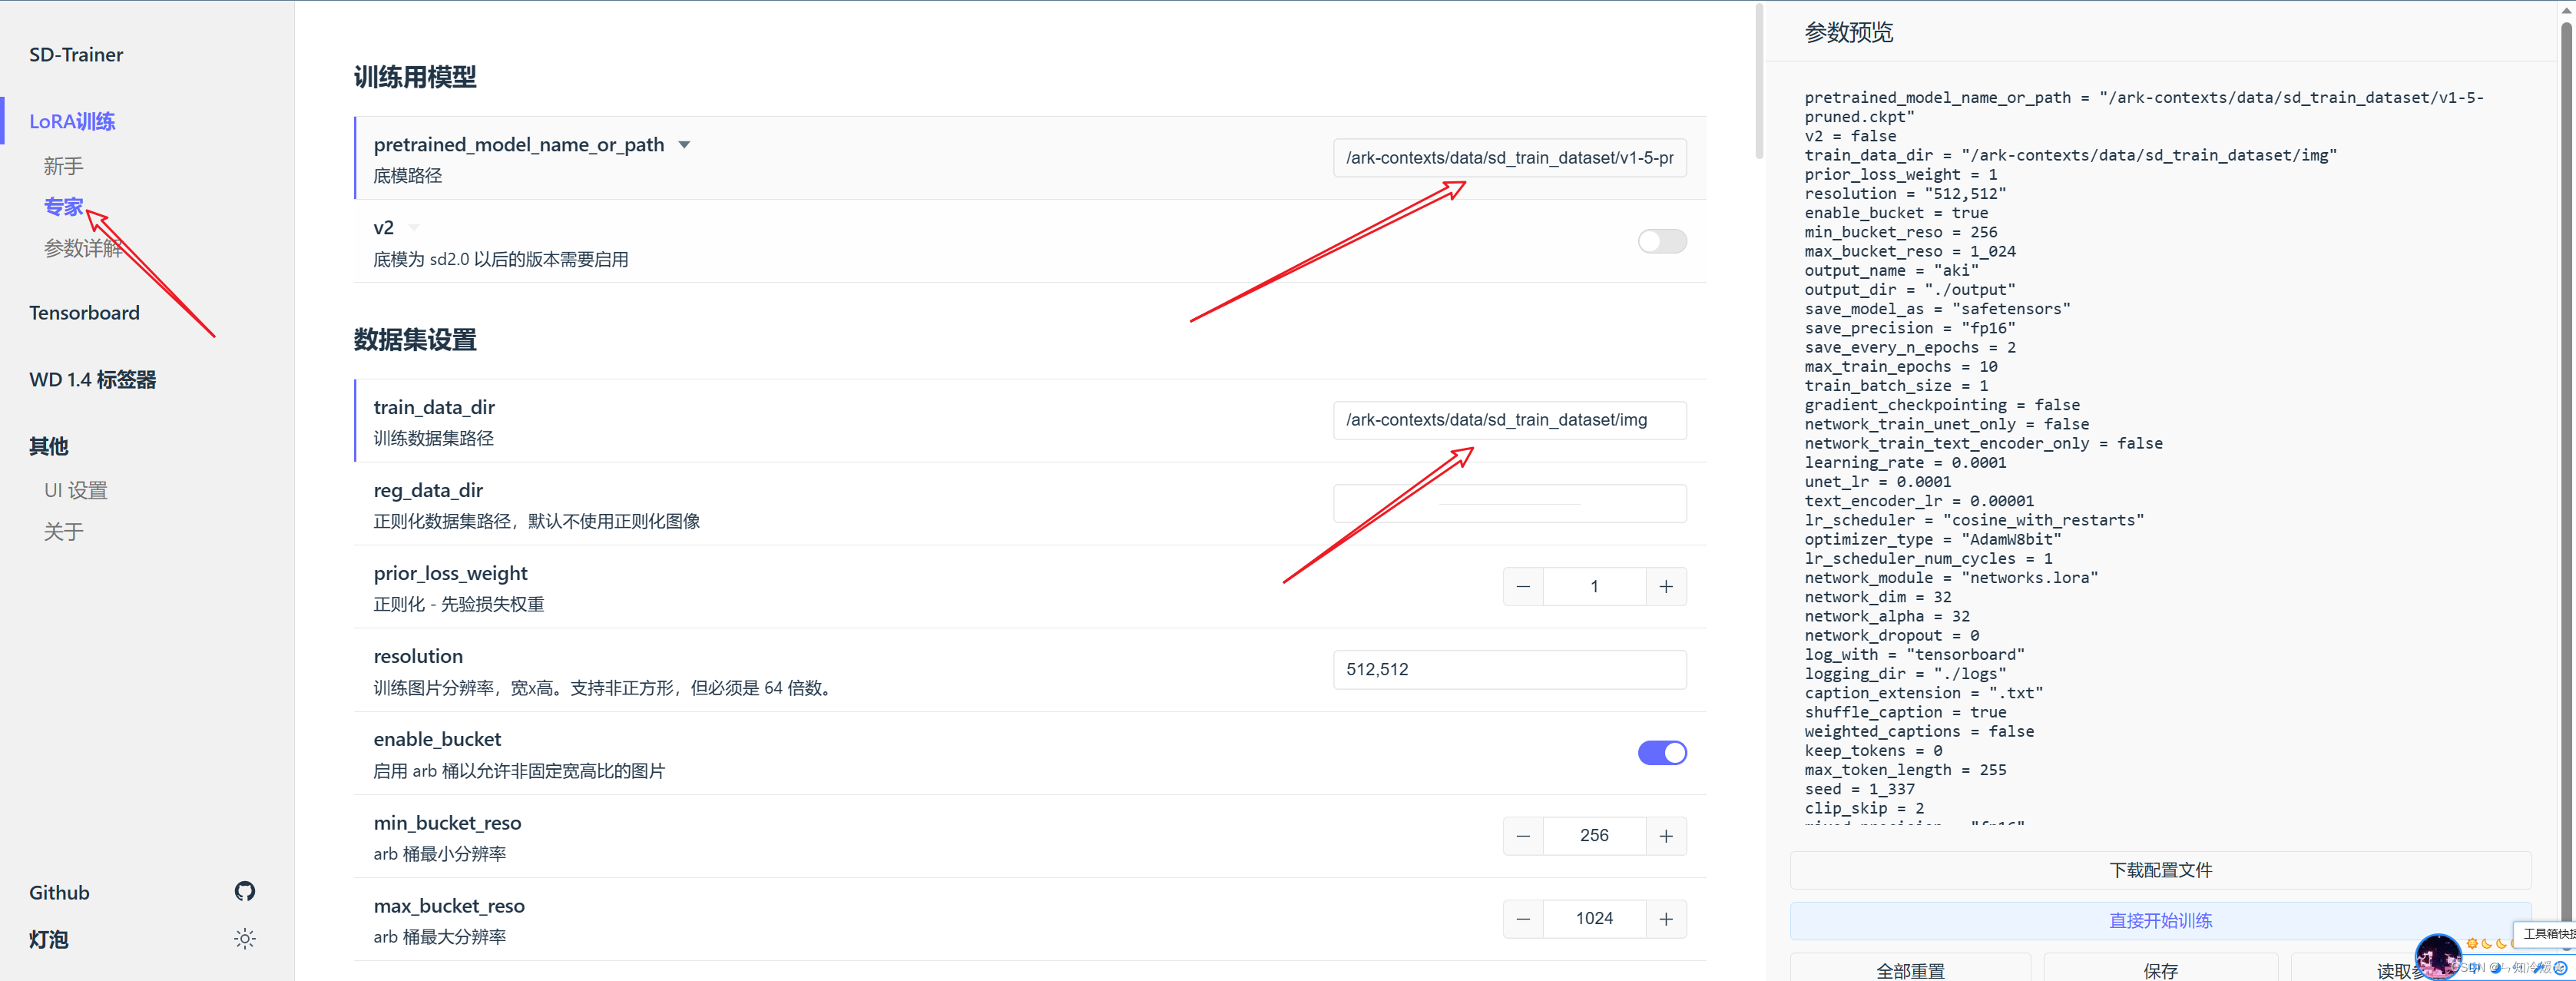Open Tensorboard from sidebar
The image size is (2576, 981).
(84, 313)
